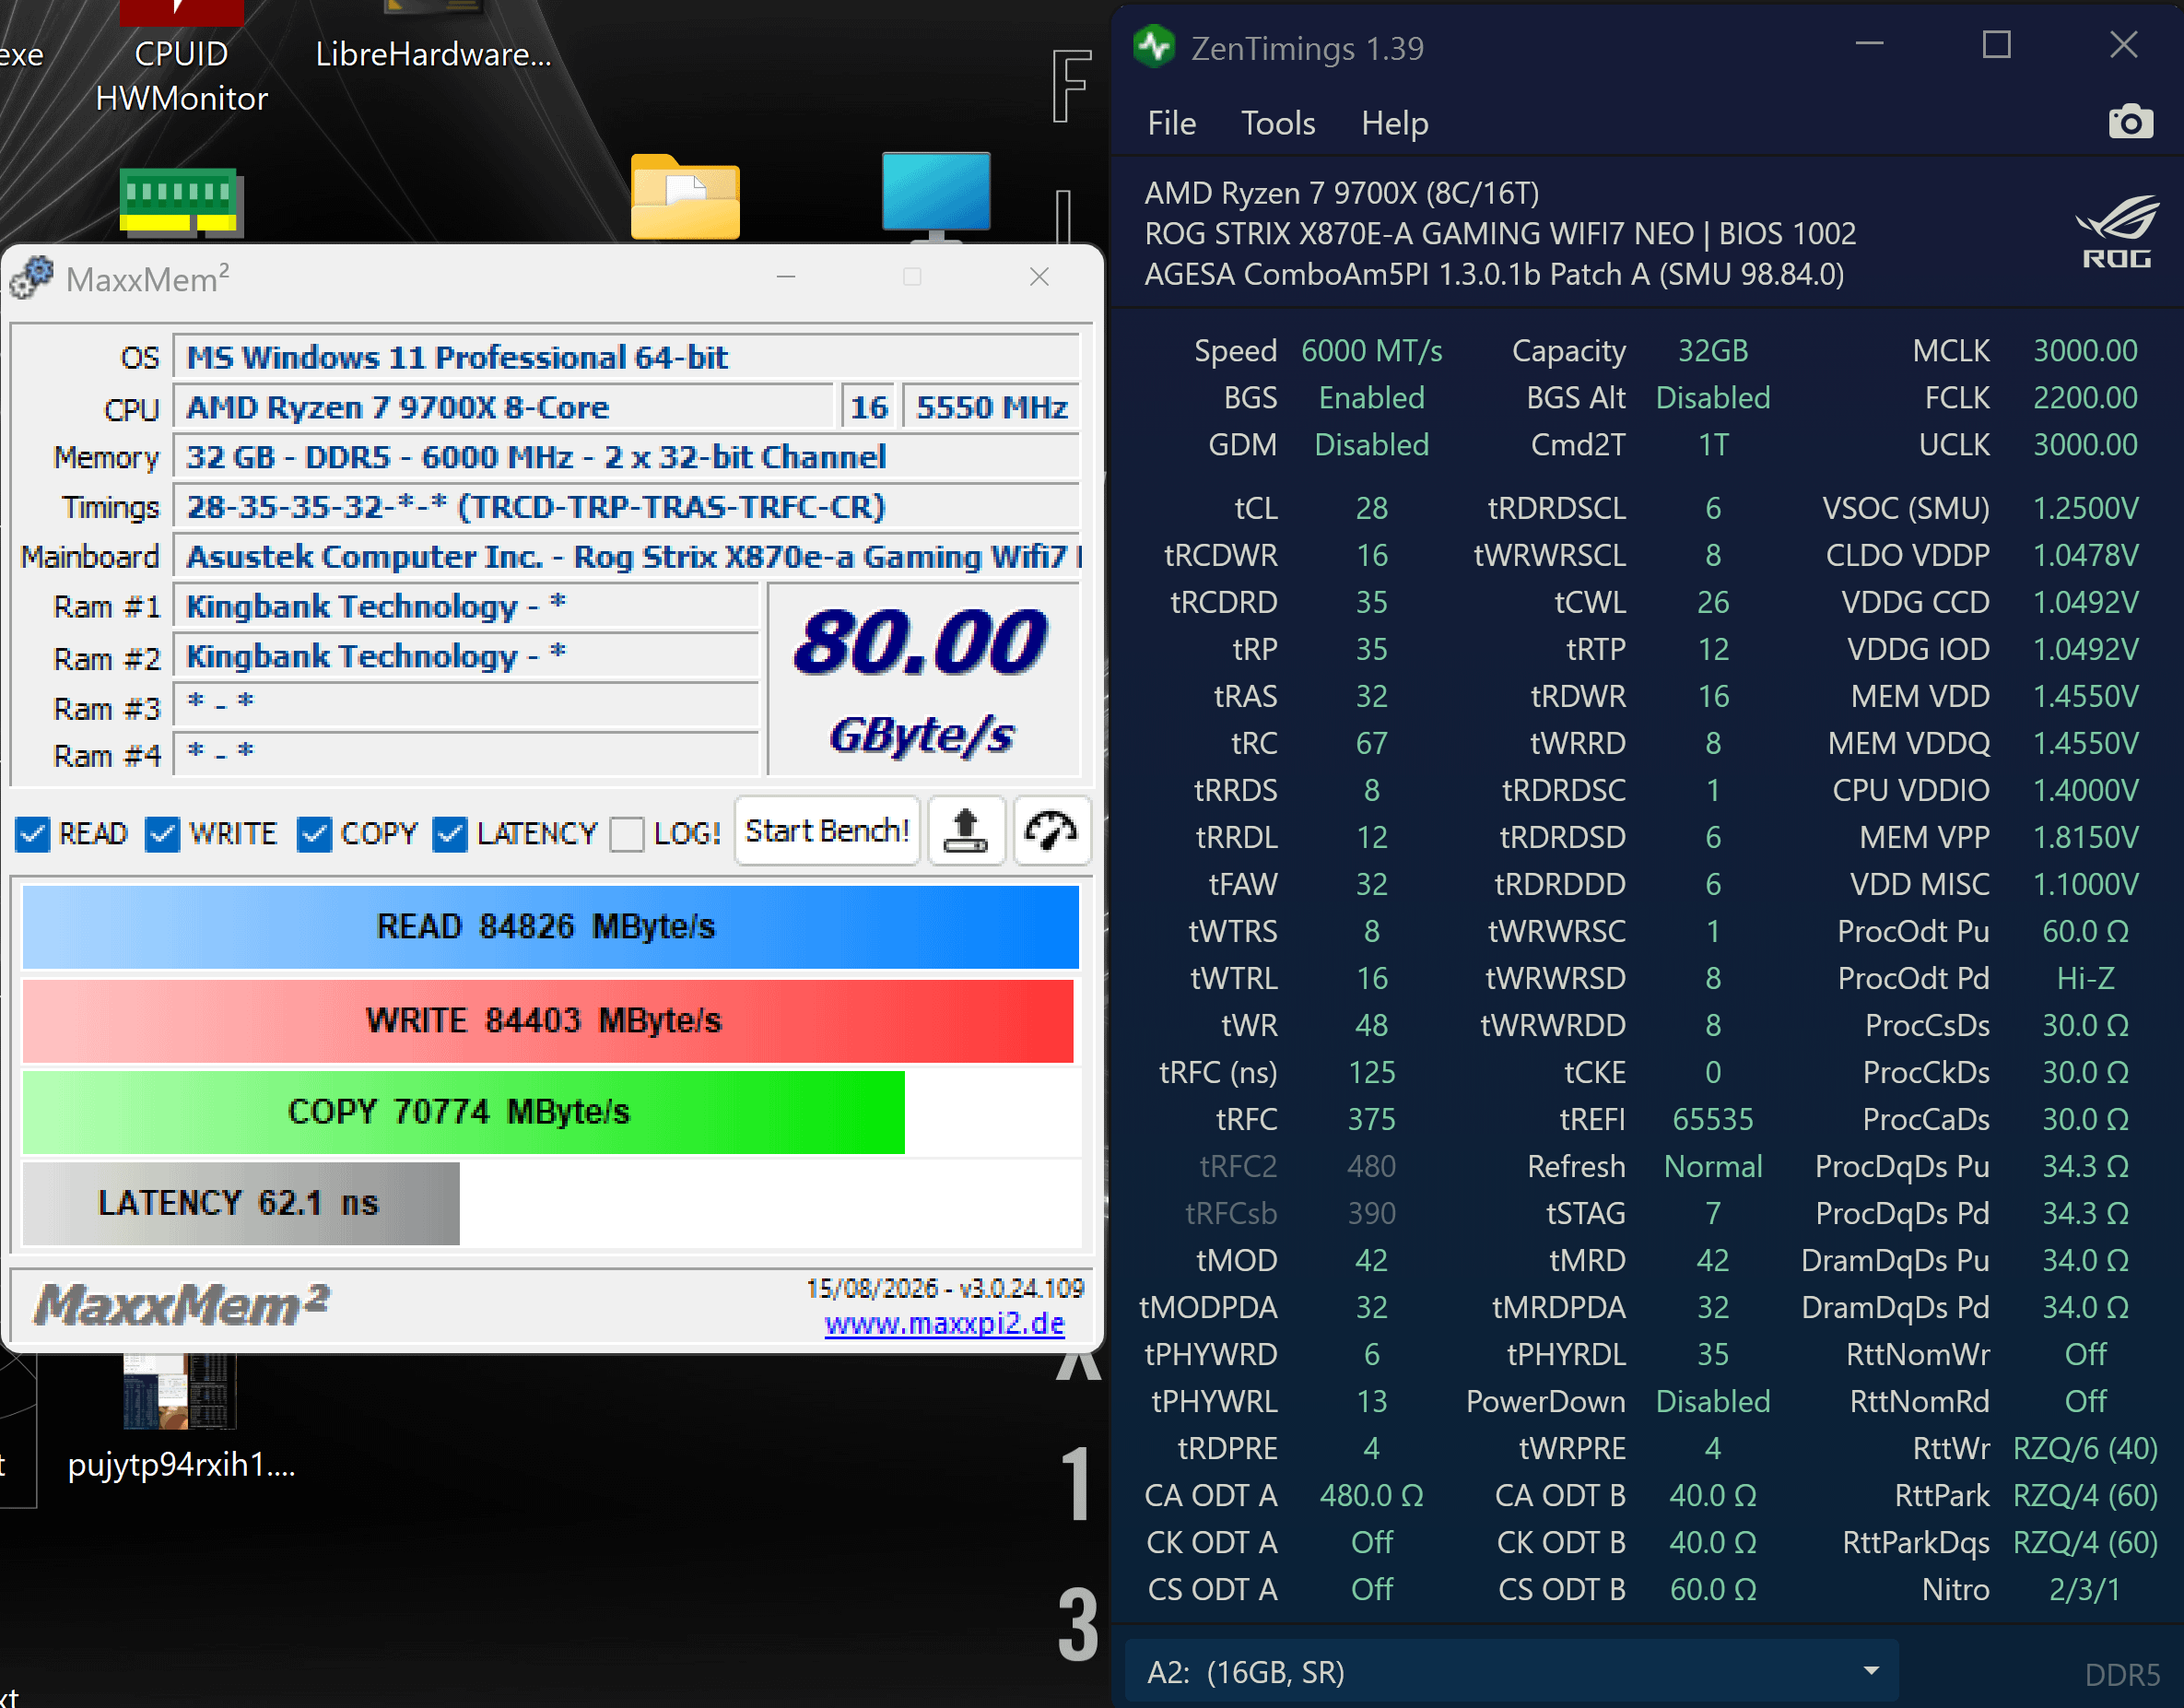Screen dimensions: 2184x1708
Task: Click the Ram #2 Kingbank Technology field
Action: (x=466, y=656)
